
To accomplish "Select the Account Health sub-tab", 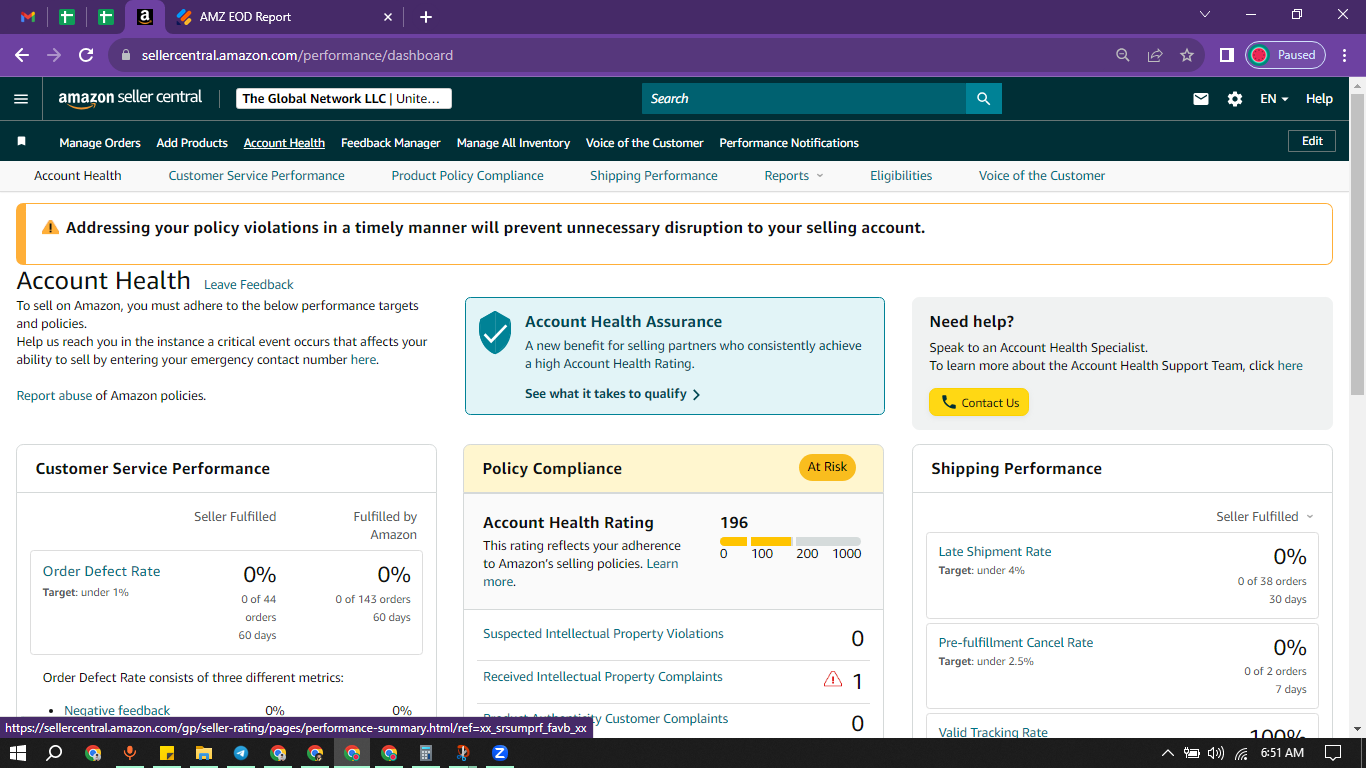I will 77,175.
